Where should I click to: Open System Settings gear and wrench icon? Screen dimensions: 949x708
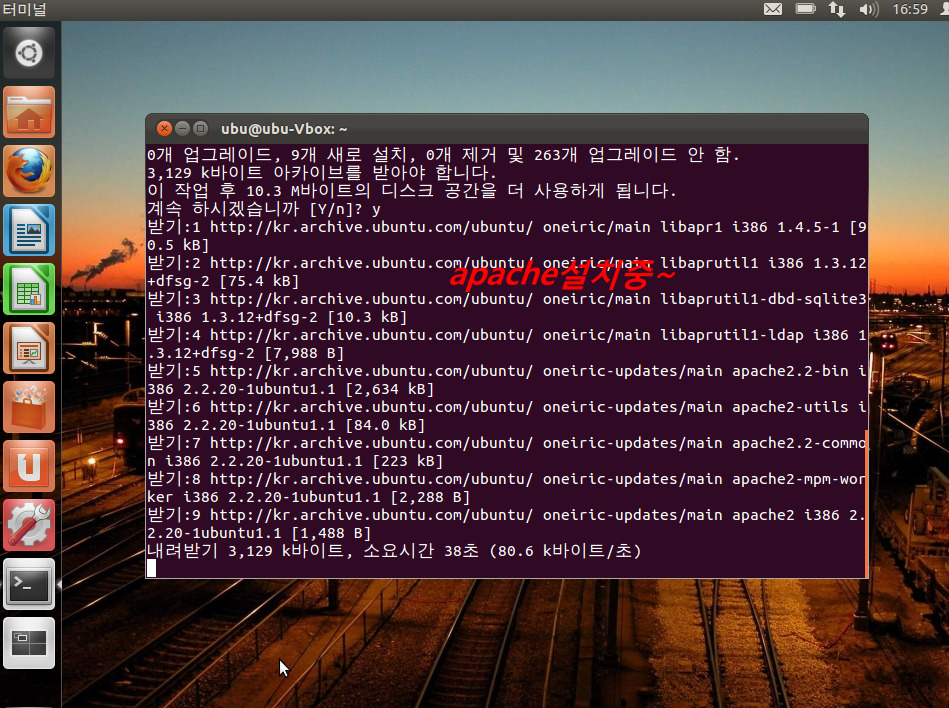(x=29, y=525)
